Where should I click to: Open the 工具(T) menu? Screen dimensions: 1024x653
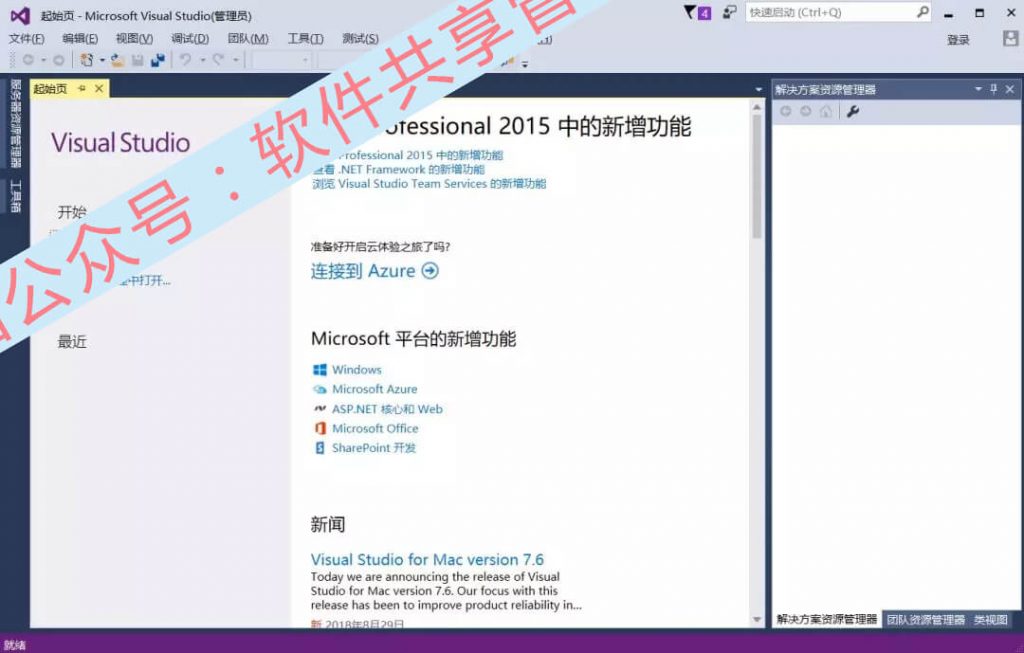click(305, 39)
